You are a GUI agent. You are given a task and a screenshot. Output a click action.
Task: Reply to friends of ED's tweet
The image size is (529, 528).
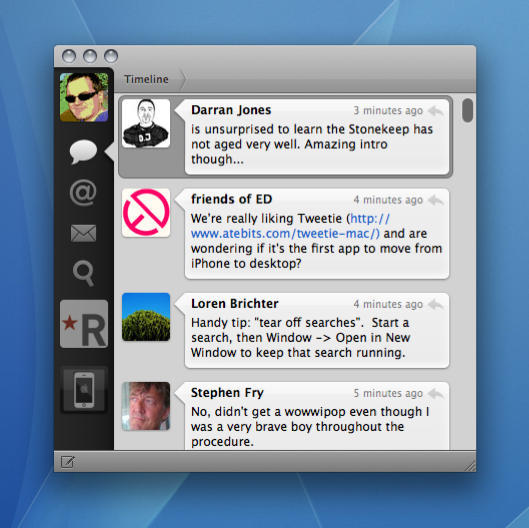point(436,200)
